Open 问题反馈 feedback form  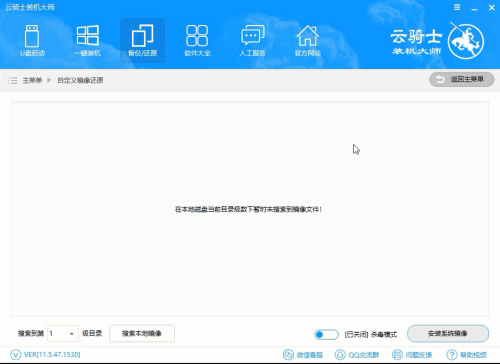pyautogui.click(x=412, y=355)
